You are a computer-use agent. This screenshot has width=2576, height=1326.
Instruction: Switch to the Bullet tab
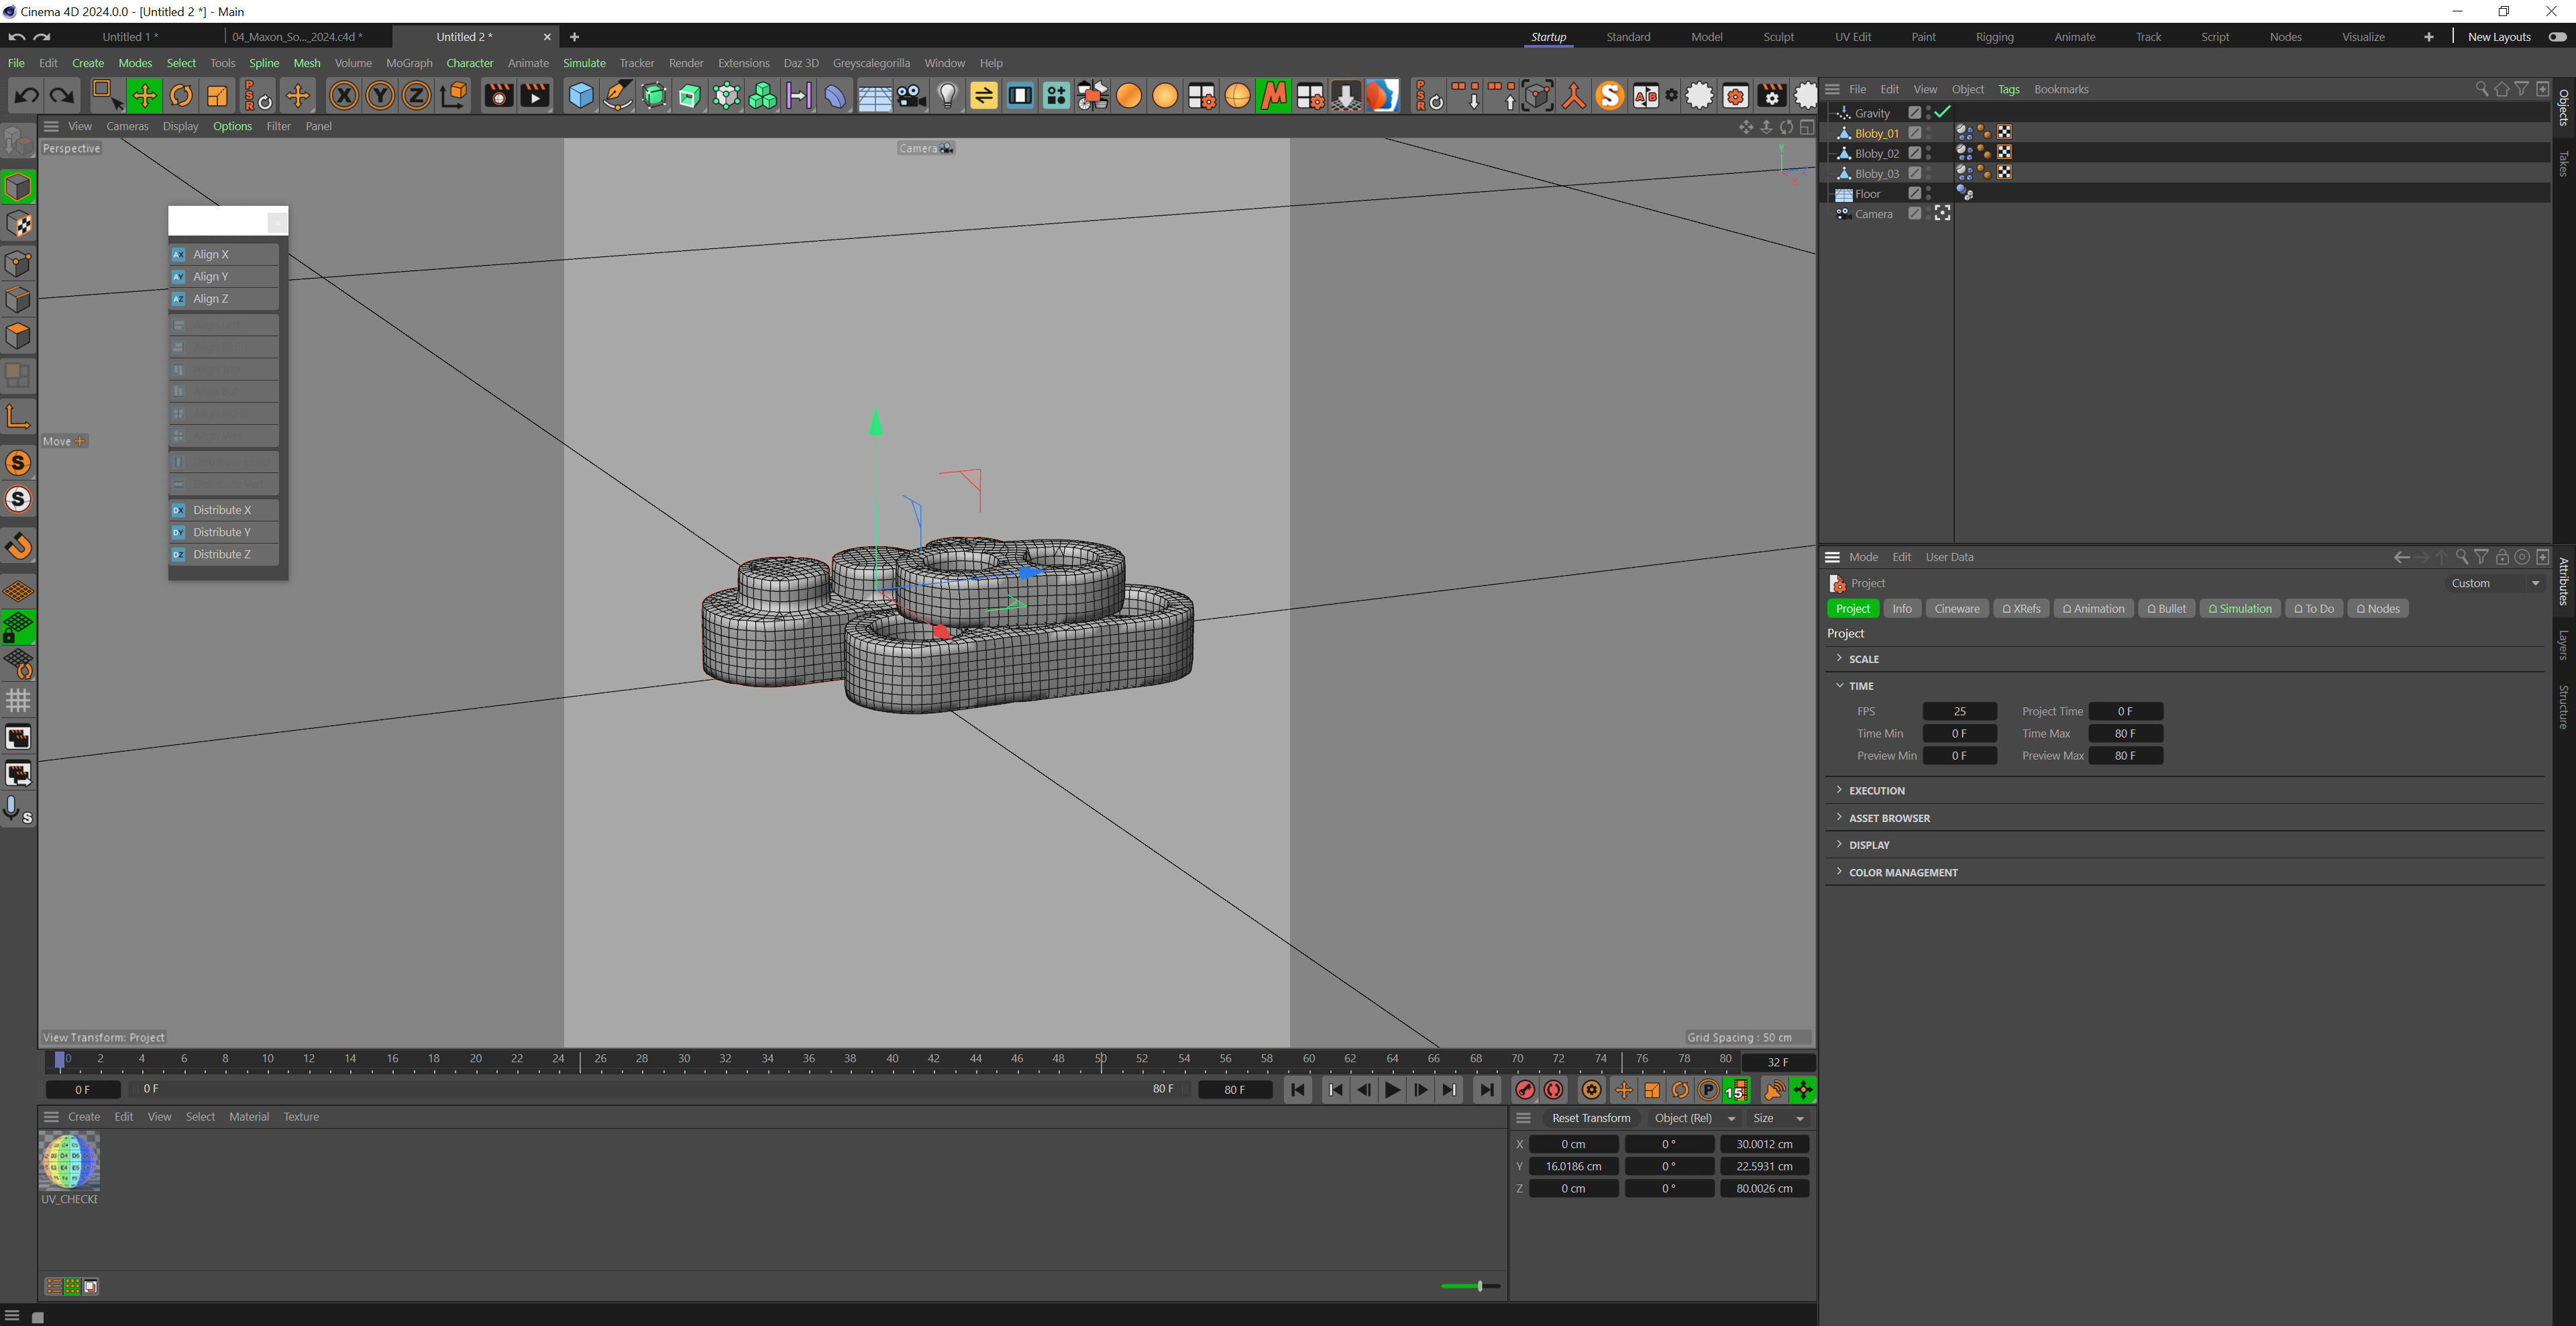(x=2166, y=608)
